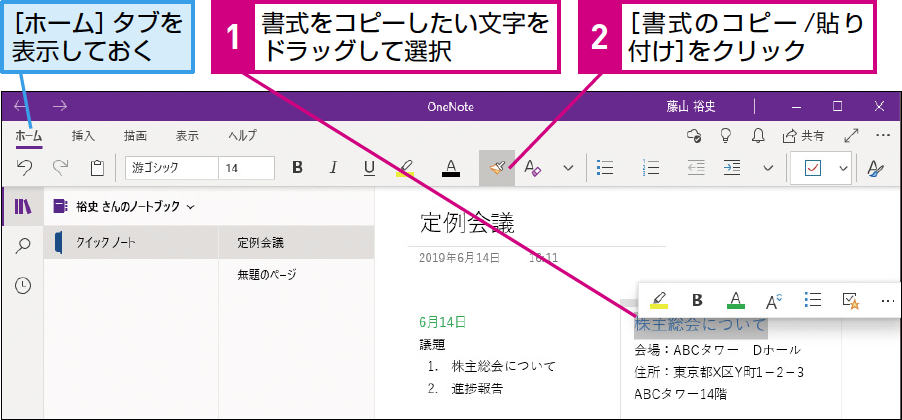Open the 表示 tab
902x420 pixels.
tap(187, 136)
